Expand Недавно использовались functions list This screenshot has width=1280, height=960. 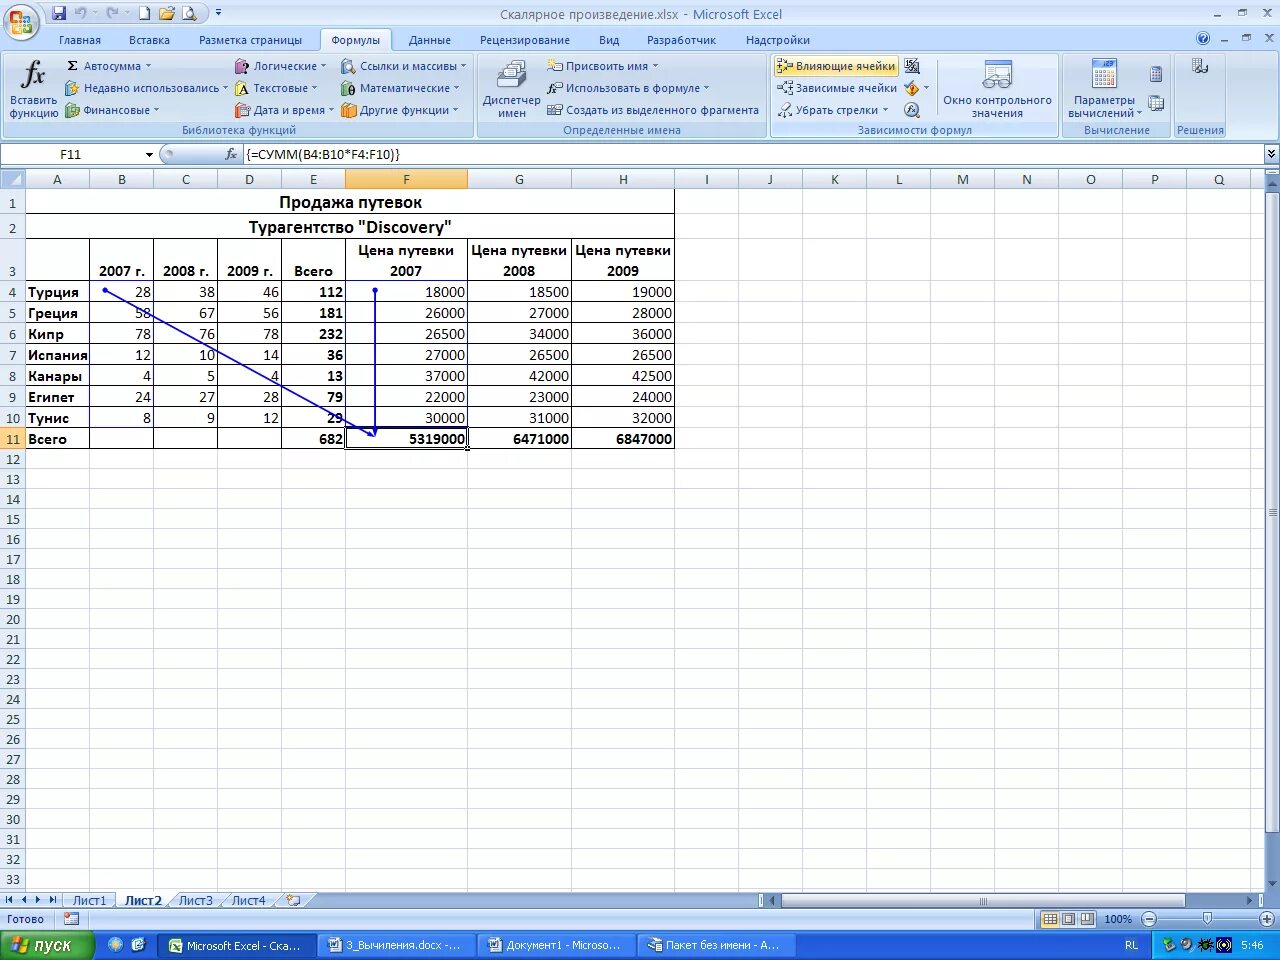pyautogui.click(x=146, y=88)
